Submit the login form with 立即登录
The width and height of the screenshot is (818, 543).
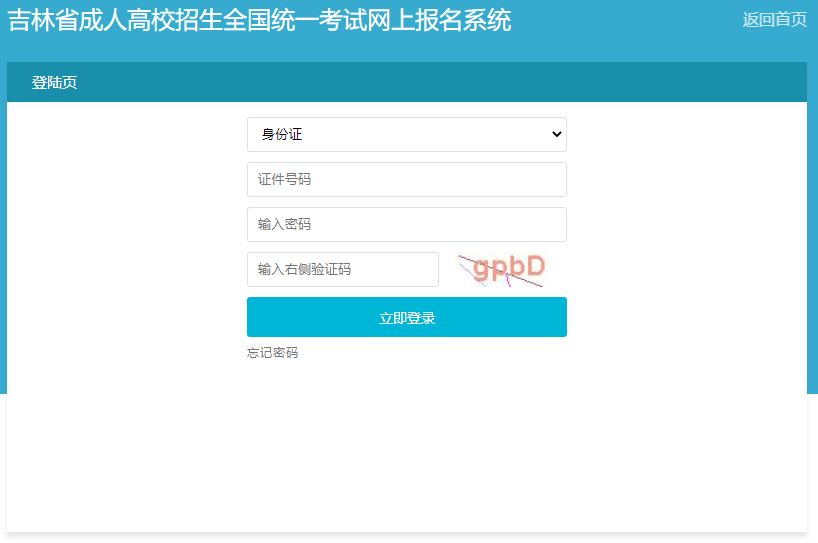[406, 318]
